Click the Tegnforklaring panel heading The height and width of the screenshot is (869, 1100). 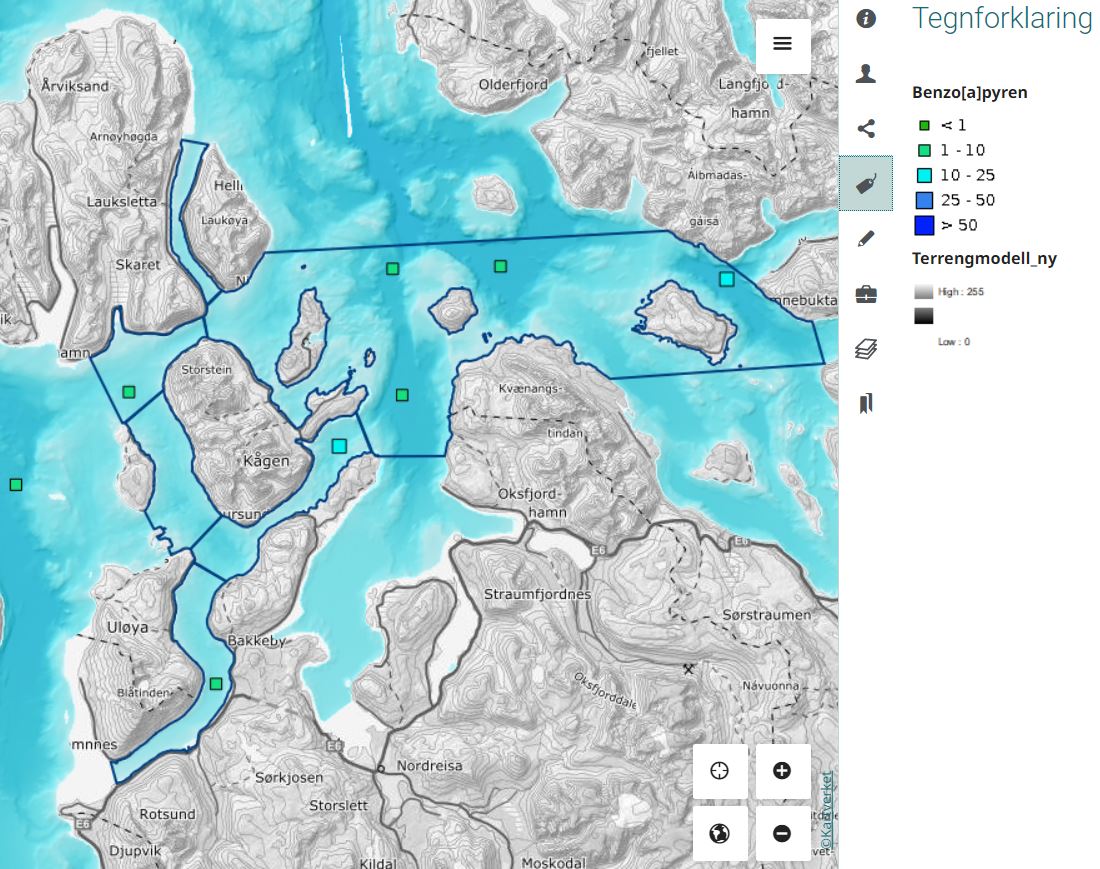[1002, 19]
